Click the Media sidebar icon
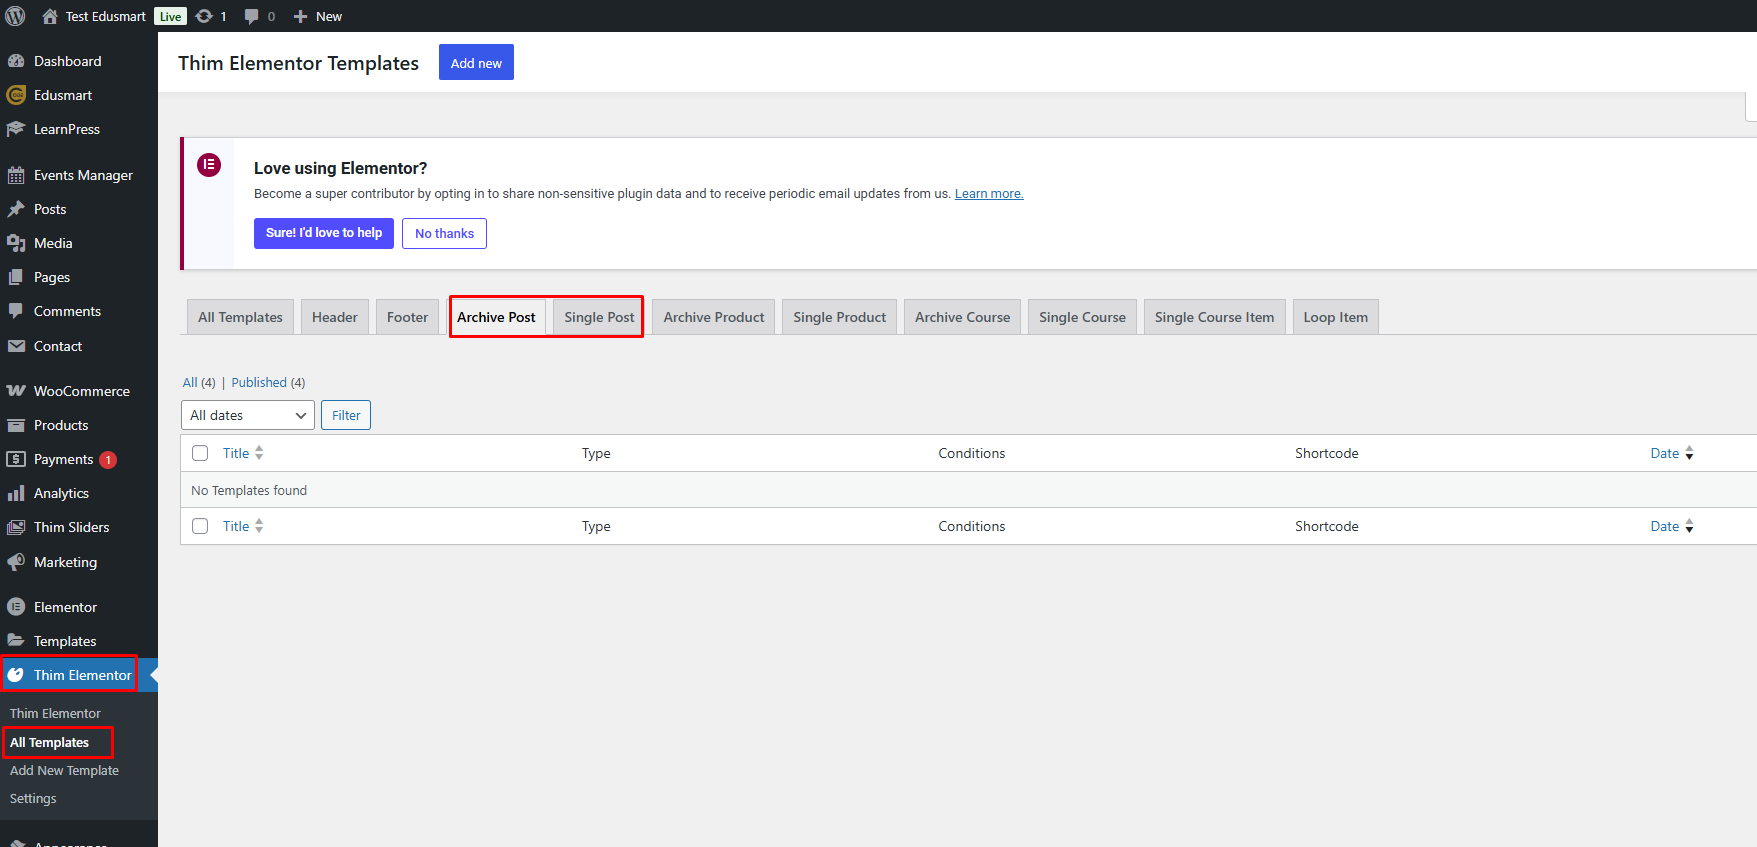 point(16,243)
